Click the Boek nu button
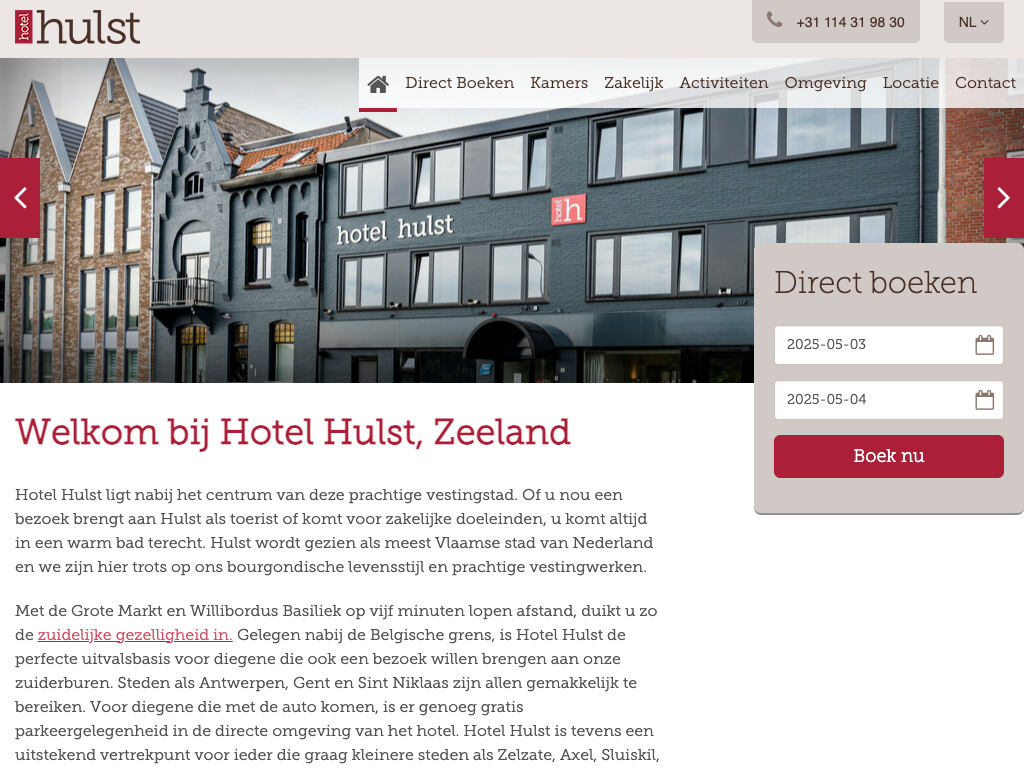The image size is (1024, 768). 888,456
